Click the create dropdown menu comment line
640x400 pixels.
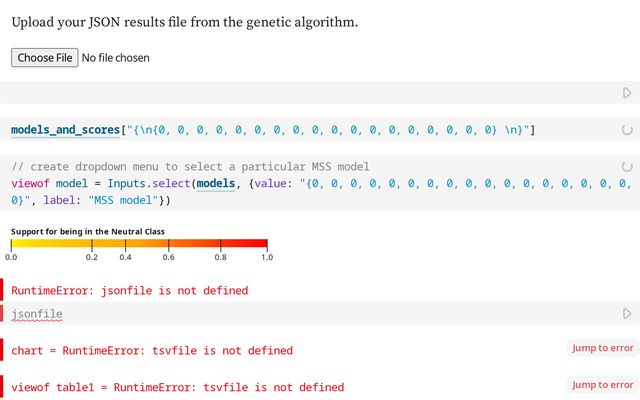[190, 166]
